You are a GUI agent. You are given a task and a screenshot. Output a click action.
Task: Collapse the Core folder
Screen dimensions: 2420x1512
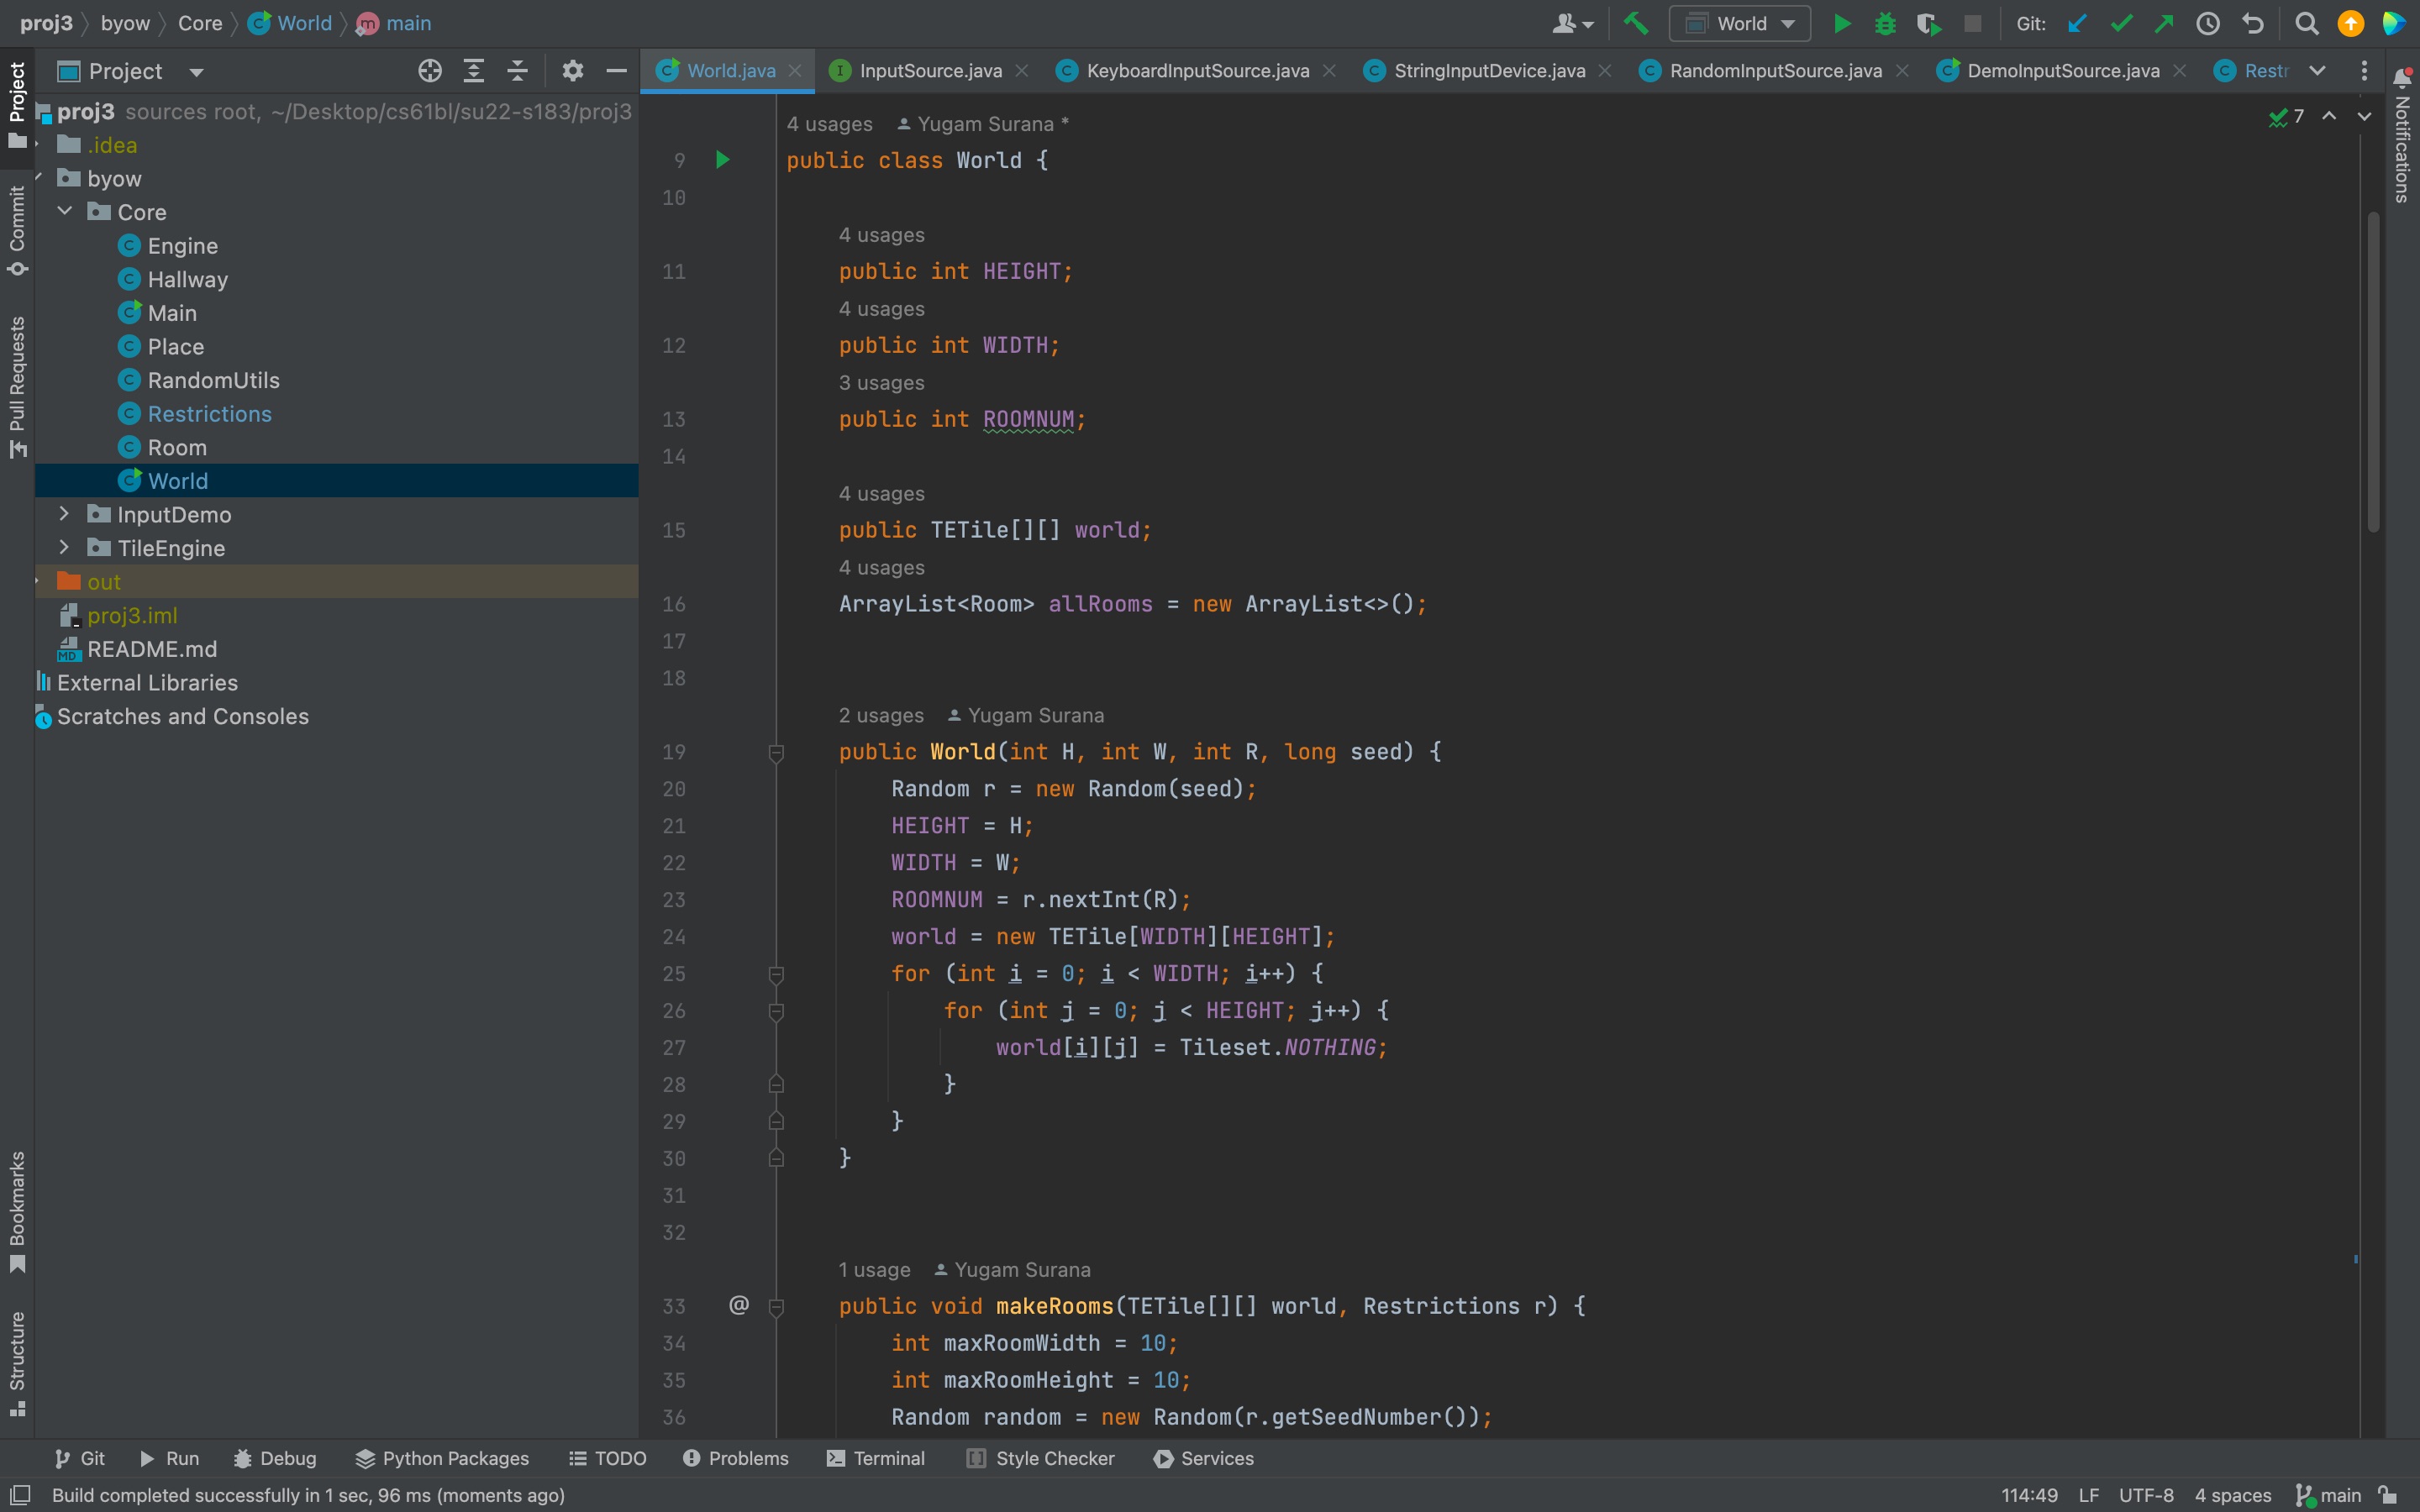(x=64, y=212)
